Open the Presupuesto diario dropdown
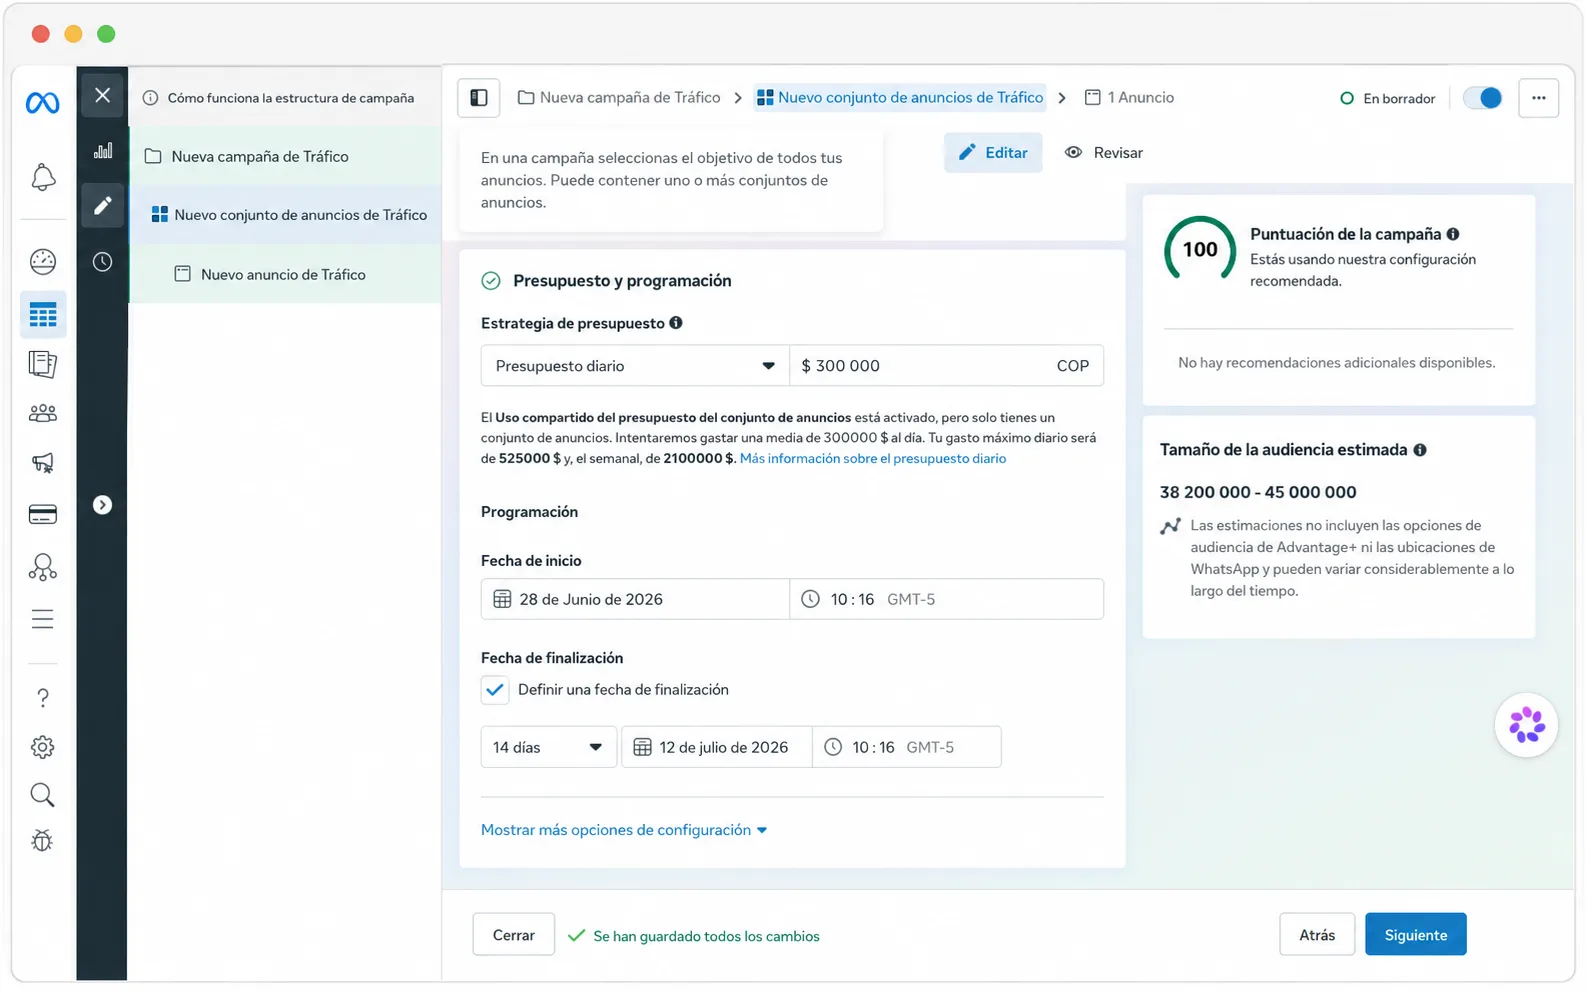Viewport: 1586px width, 992px height. click(635, 366)
